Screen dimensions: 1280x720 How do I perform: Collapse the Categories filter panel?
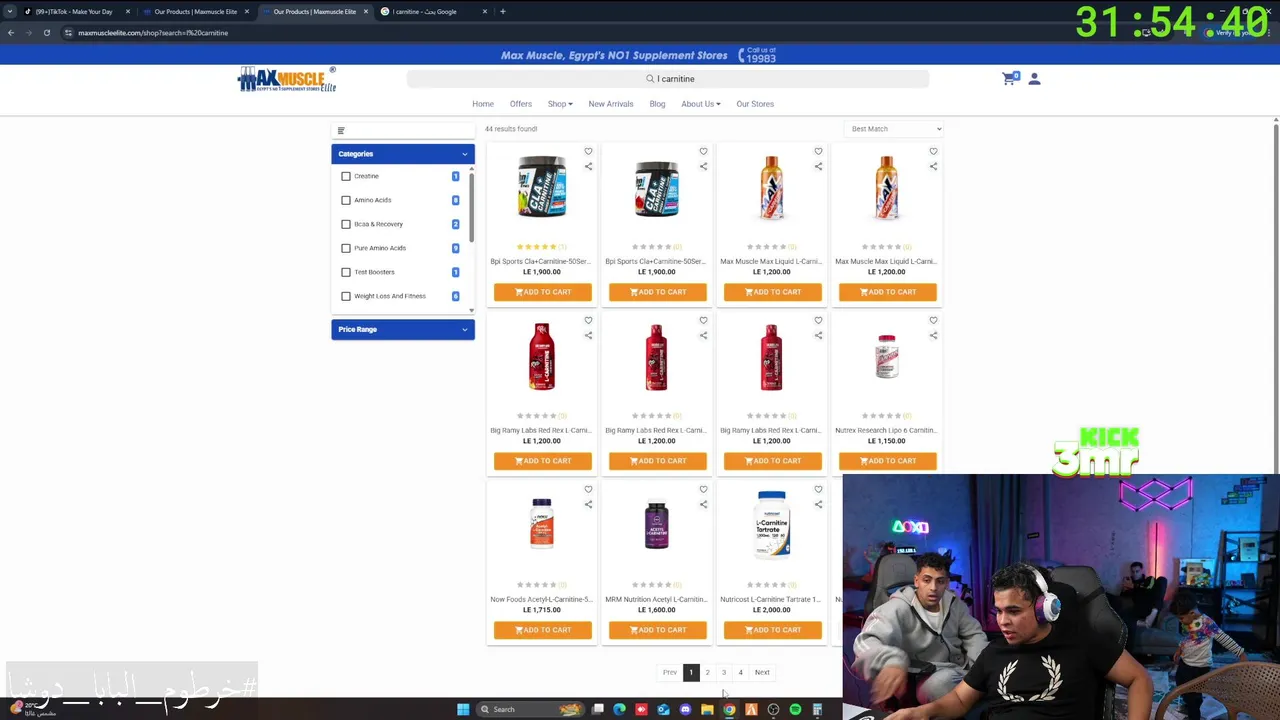403,154
